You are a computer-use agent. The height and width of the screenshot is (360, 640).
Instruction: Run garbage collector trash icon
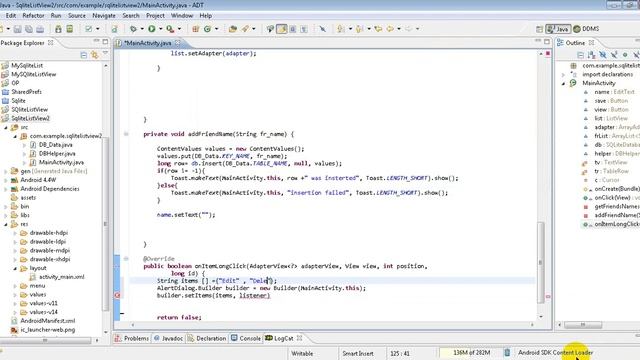tap(507, 353)
